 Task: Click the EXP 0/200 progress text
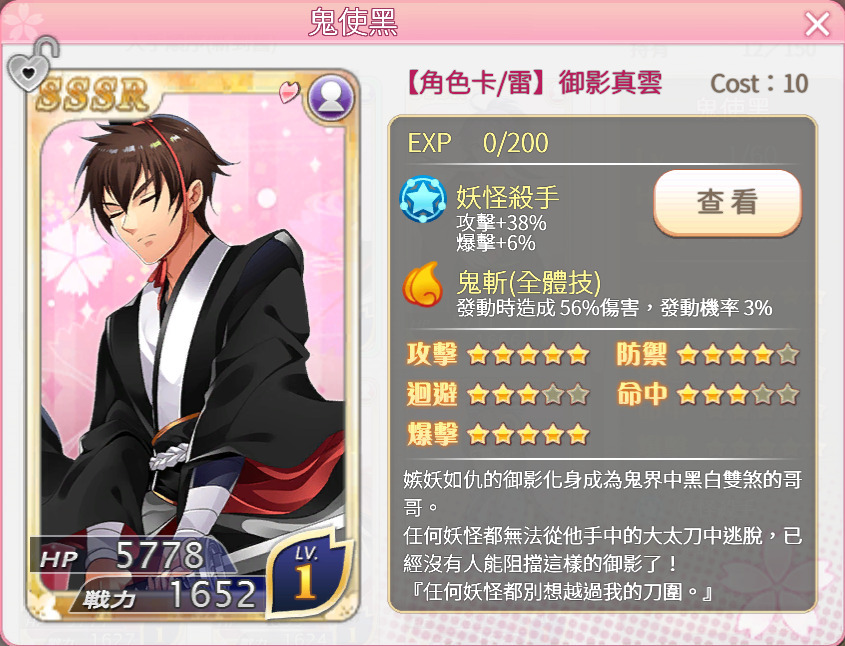click(x=477, y=143)
